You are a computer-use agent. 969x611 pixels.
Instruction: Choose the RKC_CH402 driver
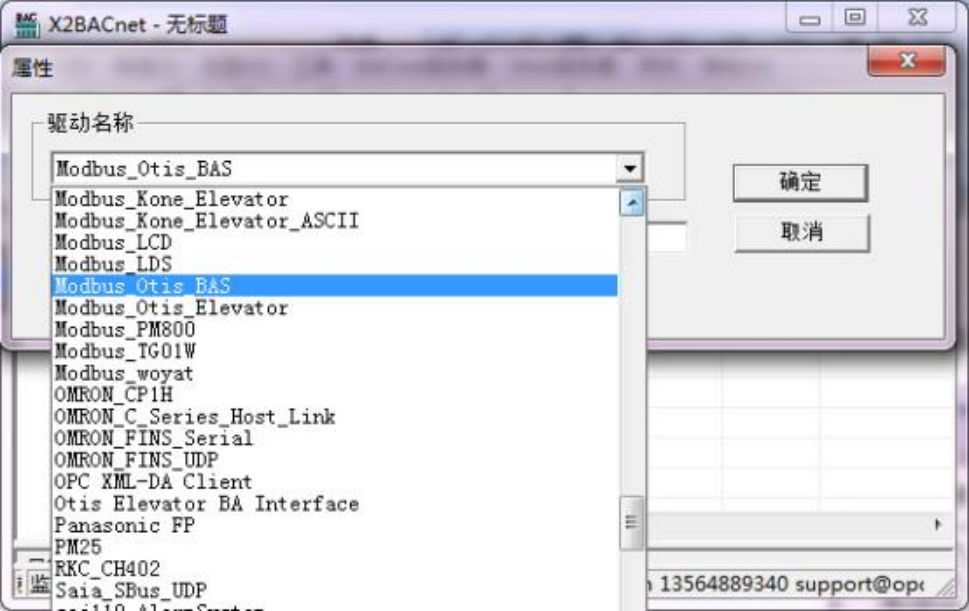[x=335, y=568]
